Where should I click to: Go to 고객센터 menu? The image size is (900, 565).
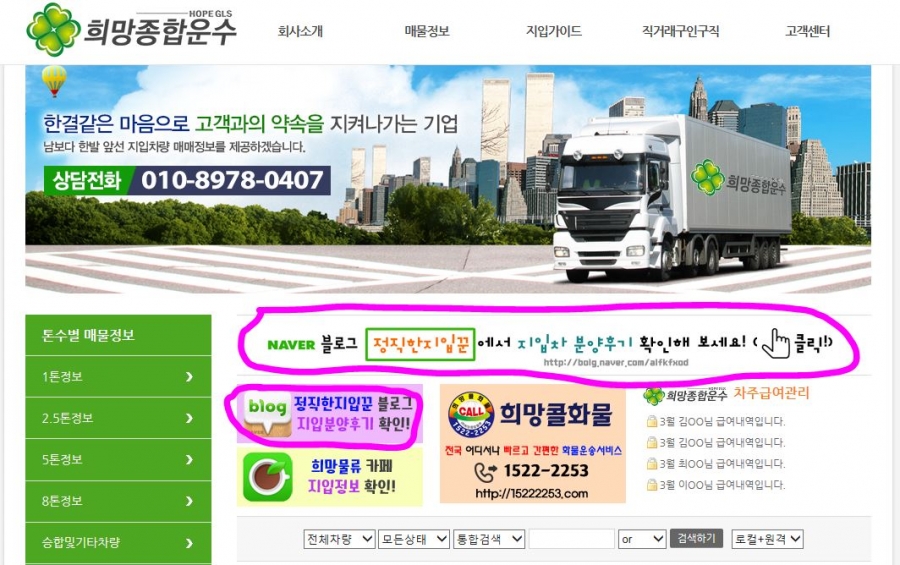tap(807, 31)
